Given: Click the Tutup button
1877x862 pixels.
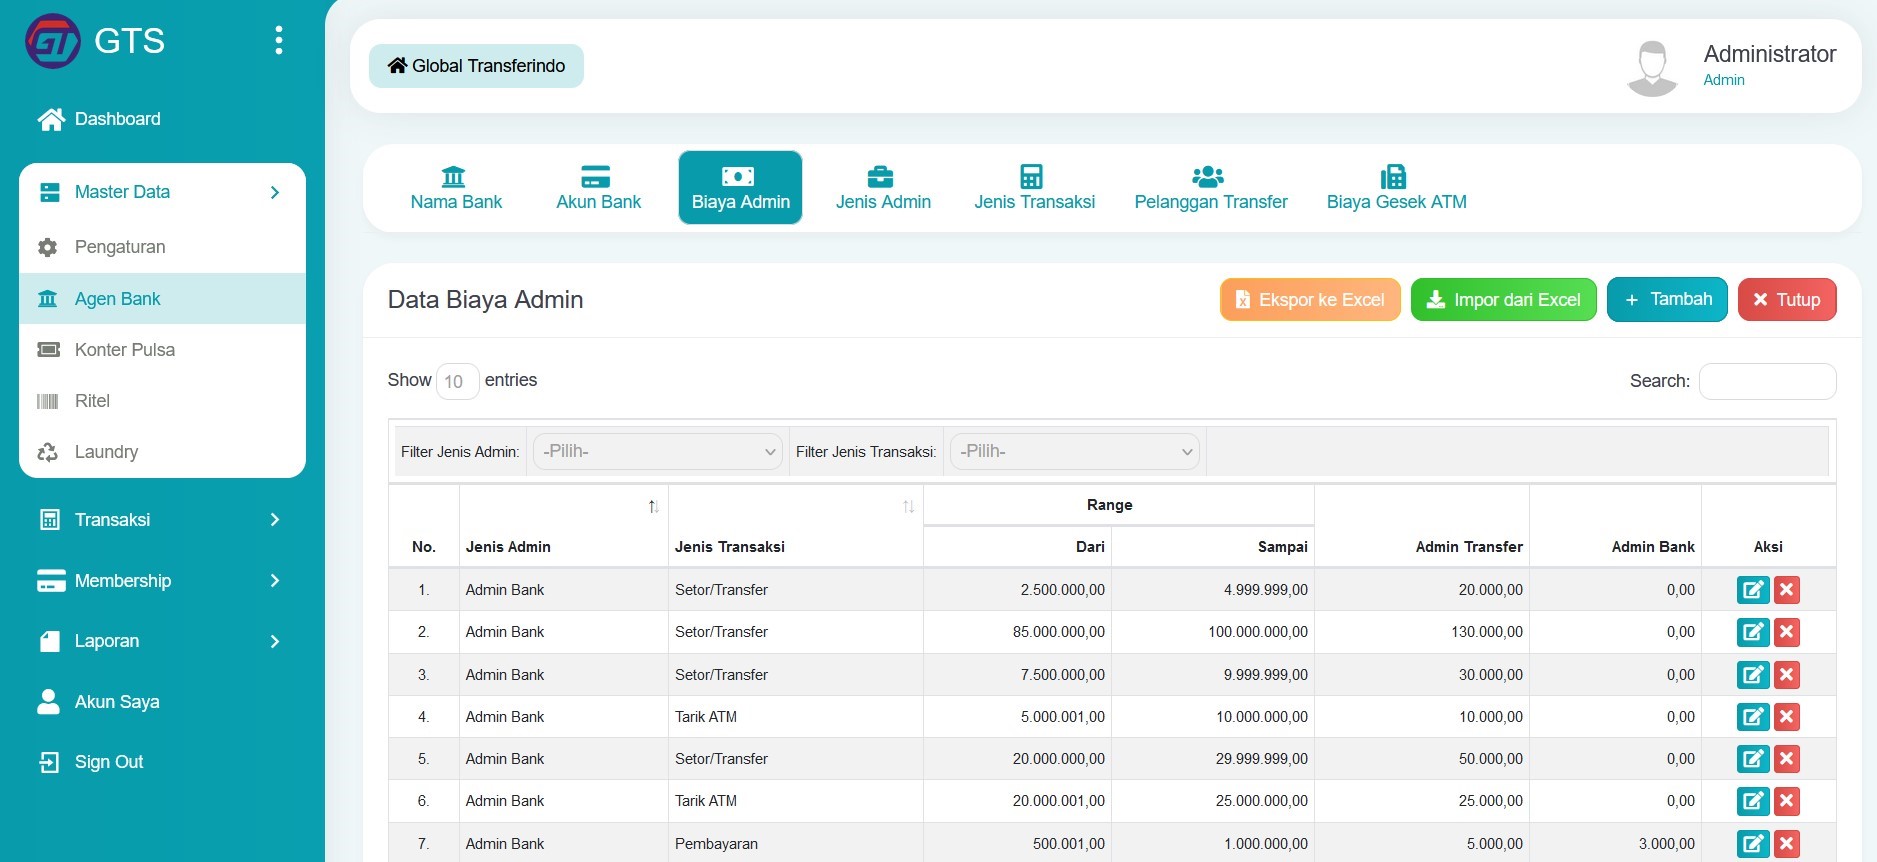Looking at the screenshot, I should (x=1787, y=300).
